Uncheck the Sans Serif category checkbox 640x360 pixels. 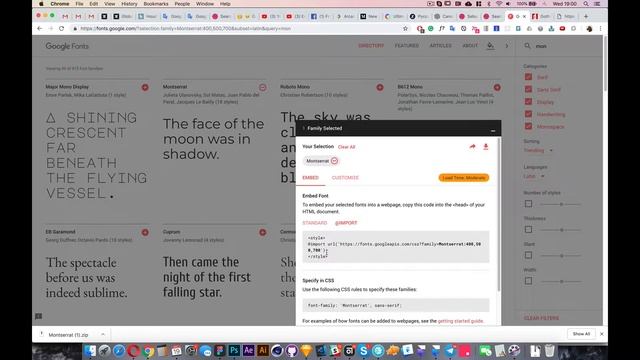528,89
